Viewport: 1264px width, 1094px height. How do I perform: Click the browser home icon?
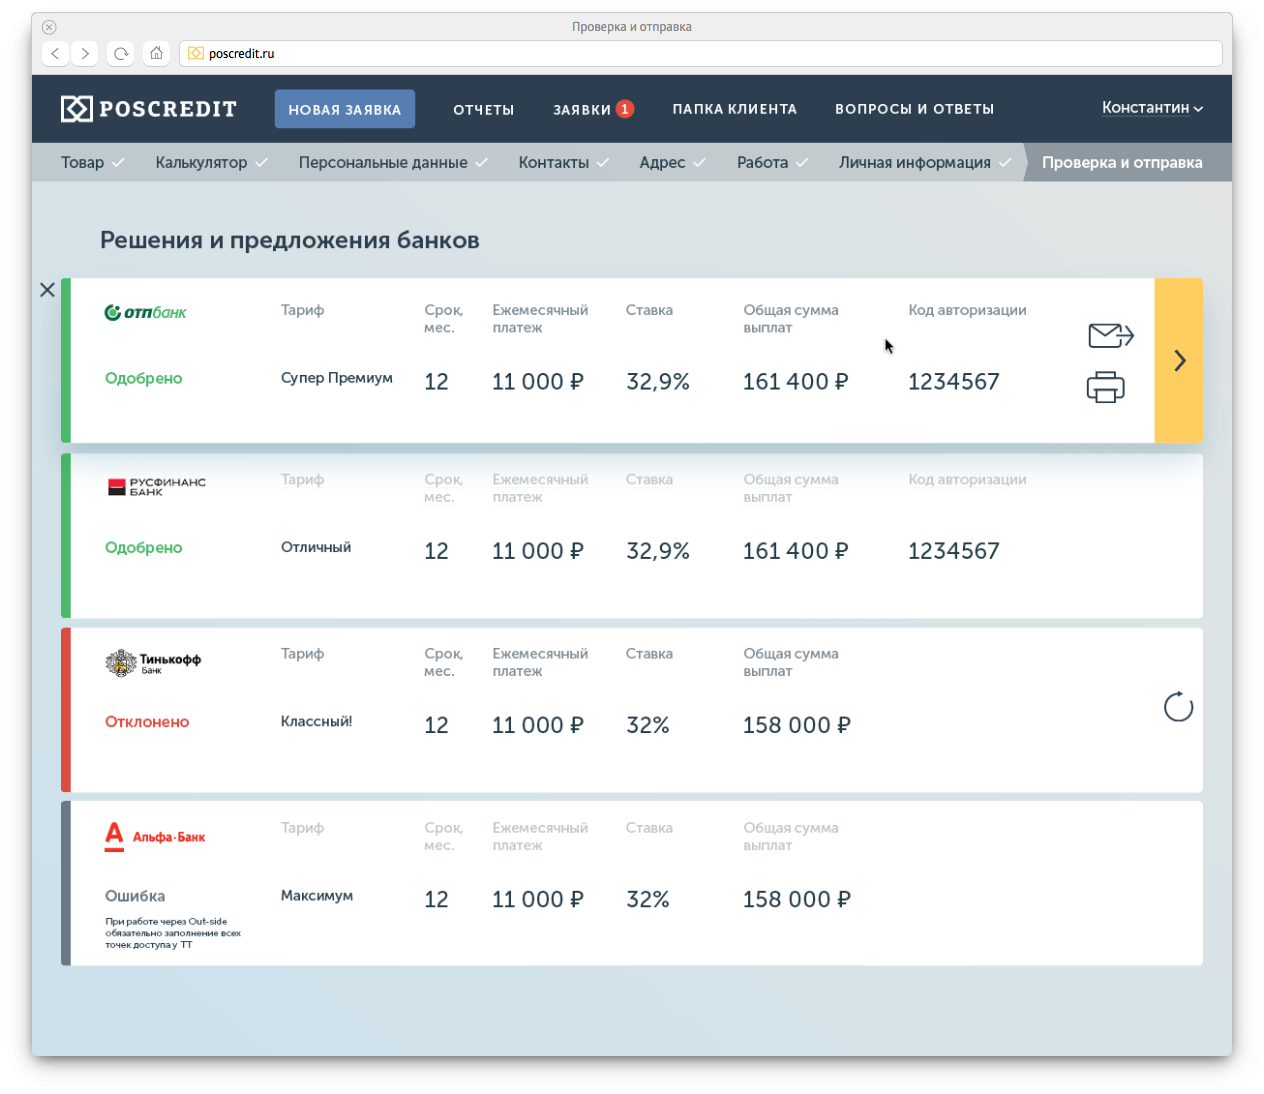tap(156, 54)
